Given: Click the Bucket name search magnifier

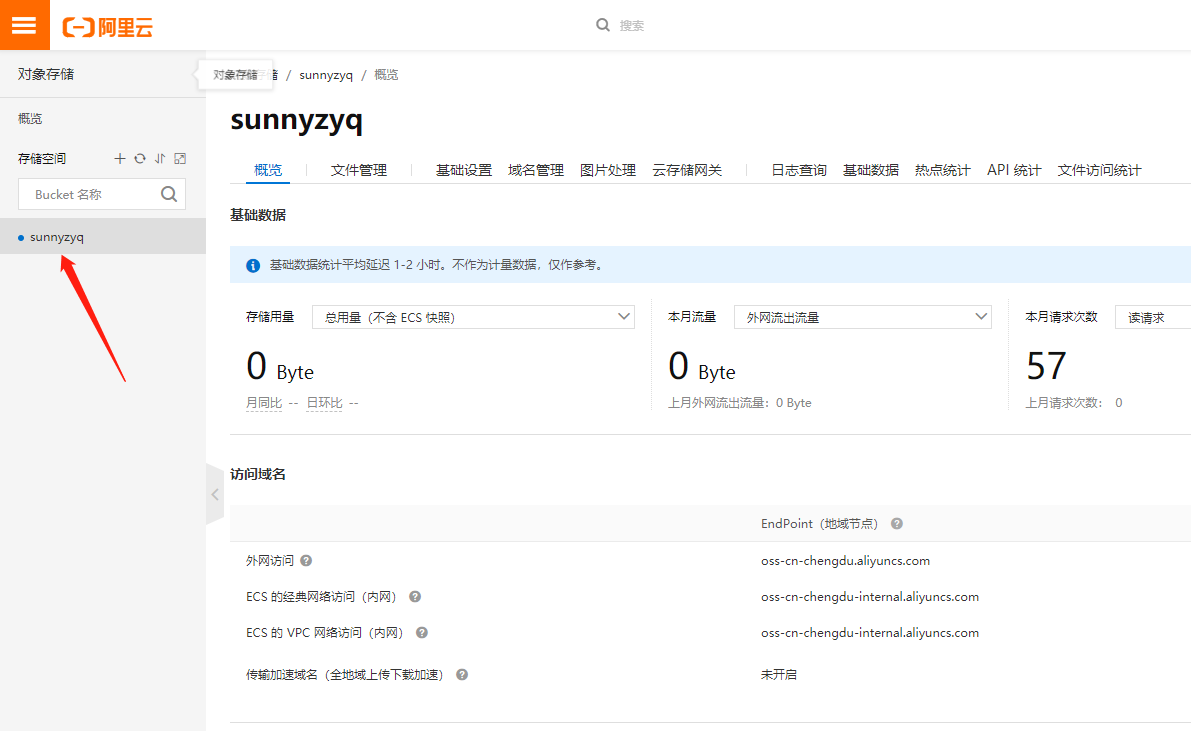Looking at the screenshot, I should pos(169,195).
